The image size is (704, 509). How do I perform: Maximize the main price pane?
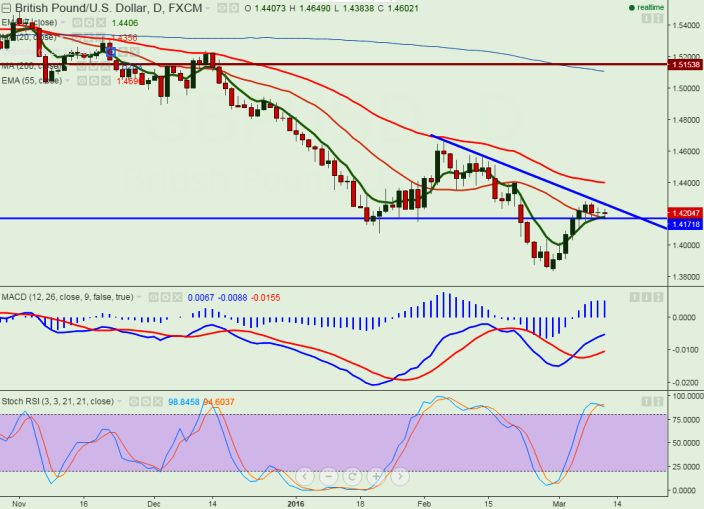coord(658,19)
